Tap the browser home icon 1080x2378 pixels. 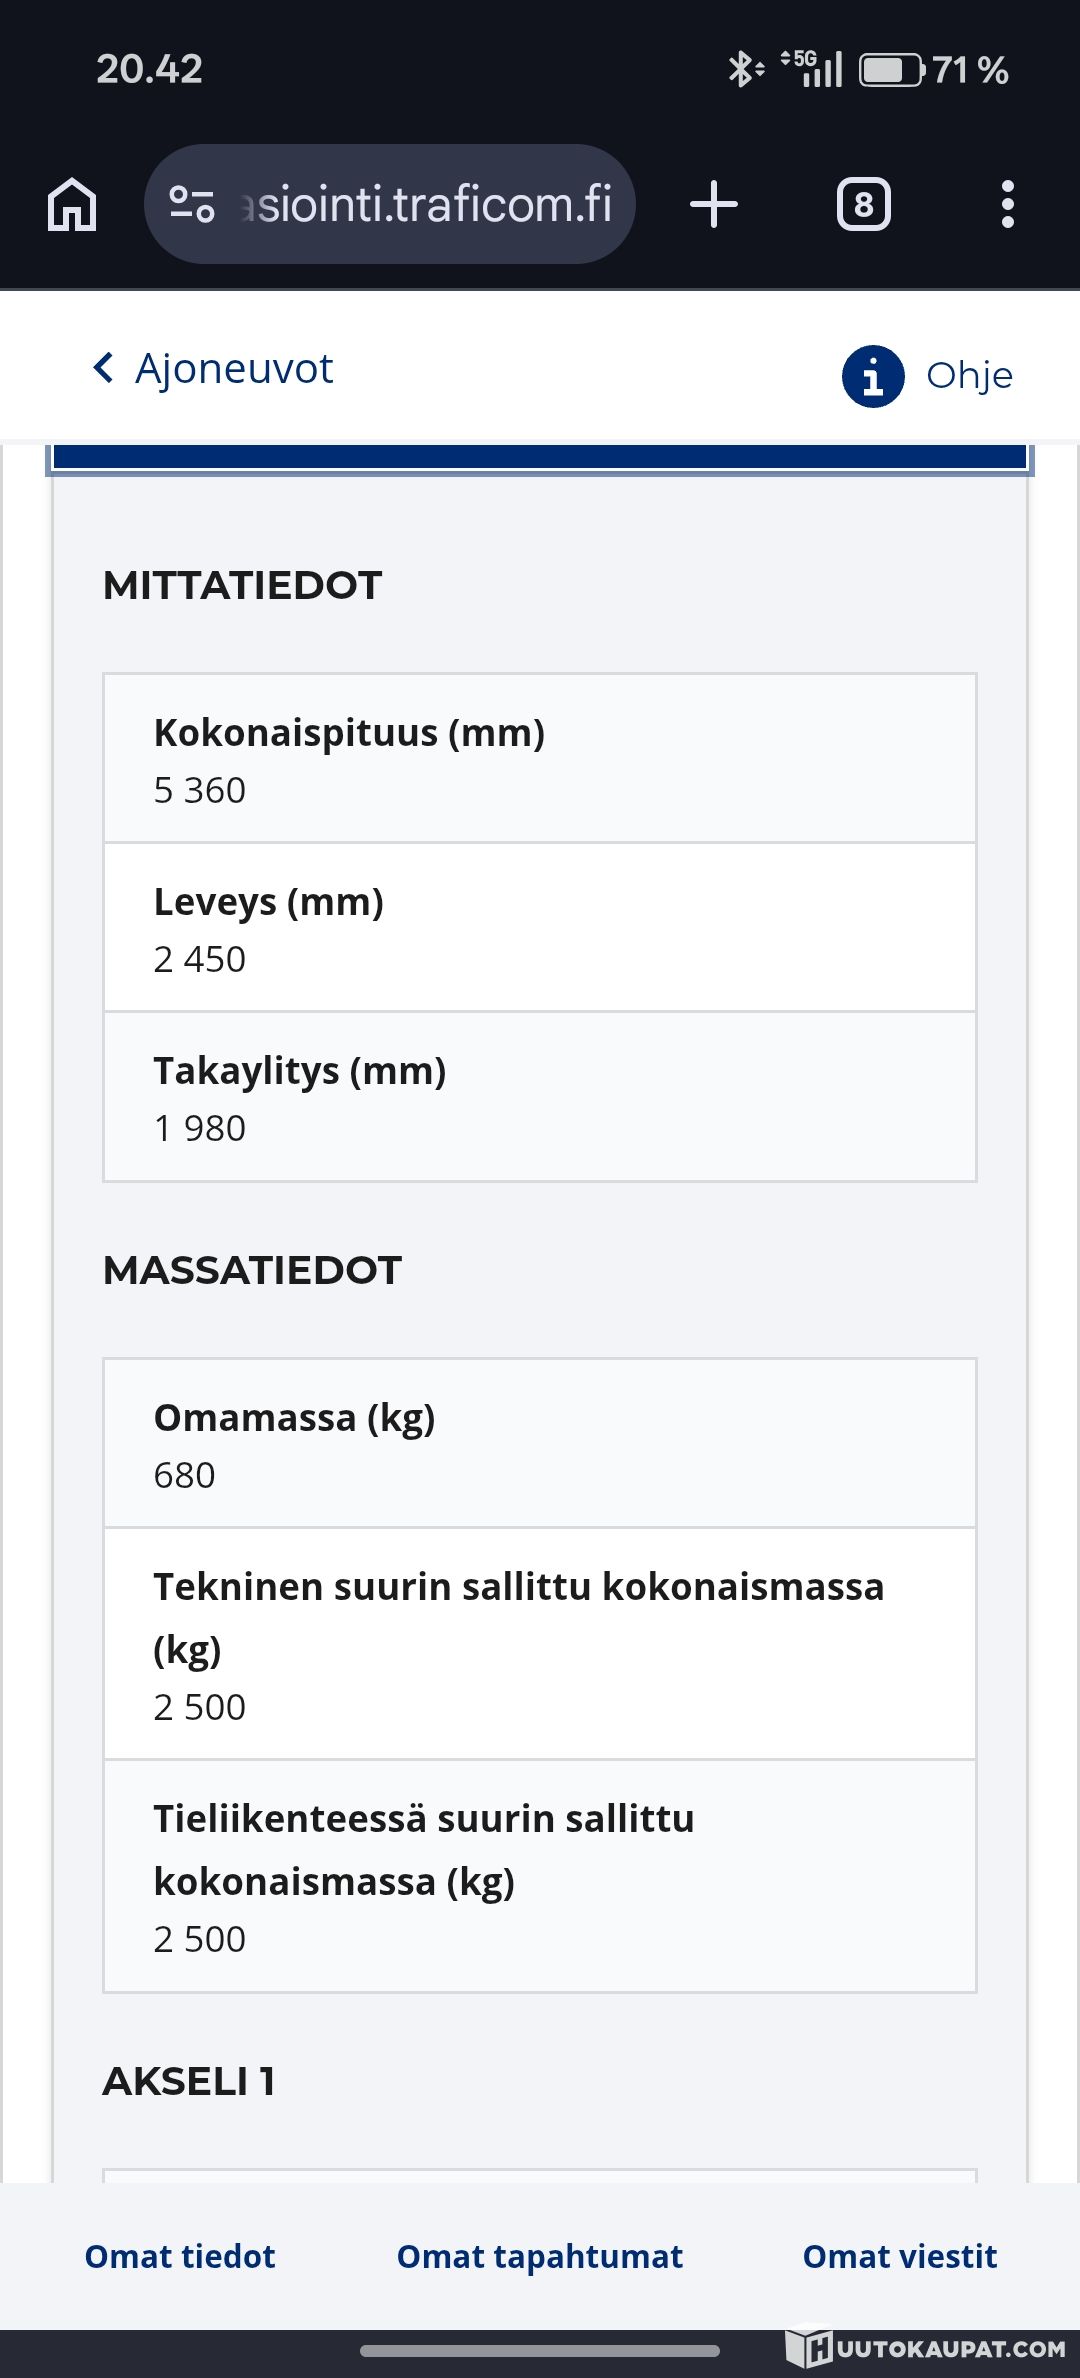click(72, 205)
